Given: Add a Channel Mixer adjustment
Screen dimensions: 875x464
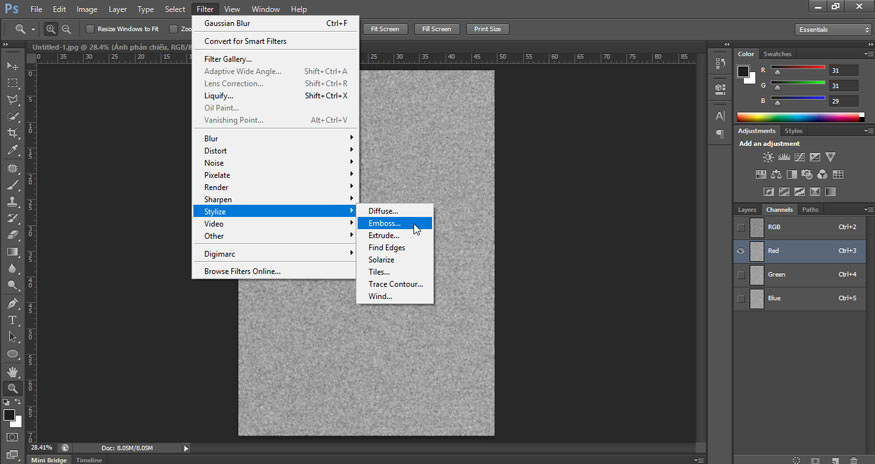Looking at the screenshot, I should click(x=822, y=175).
